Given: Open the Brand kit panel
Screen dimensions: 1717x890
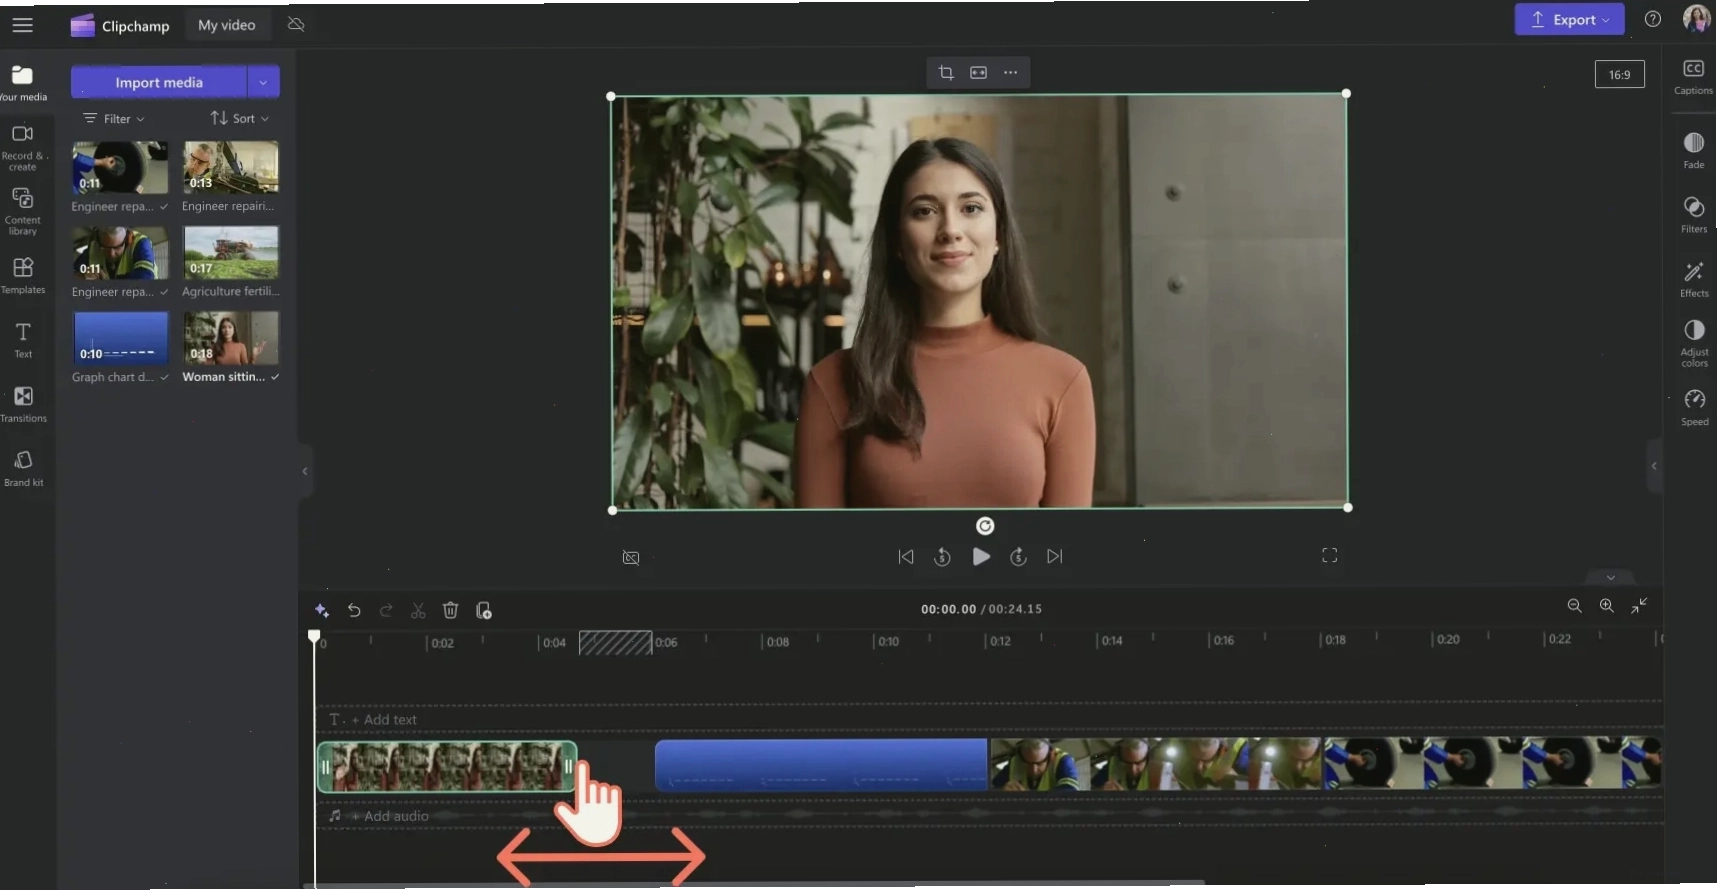Looking at the screenshot, I should point(23,468).
